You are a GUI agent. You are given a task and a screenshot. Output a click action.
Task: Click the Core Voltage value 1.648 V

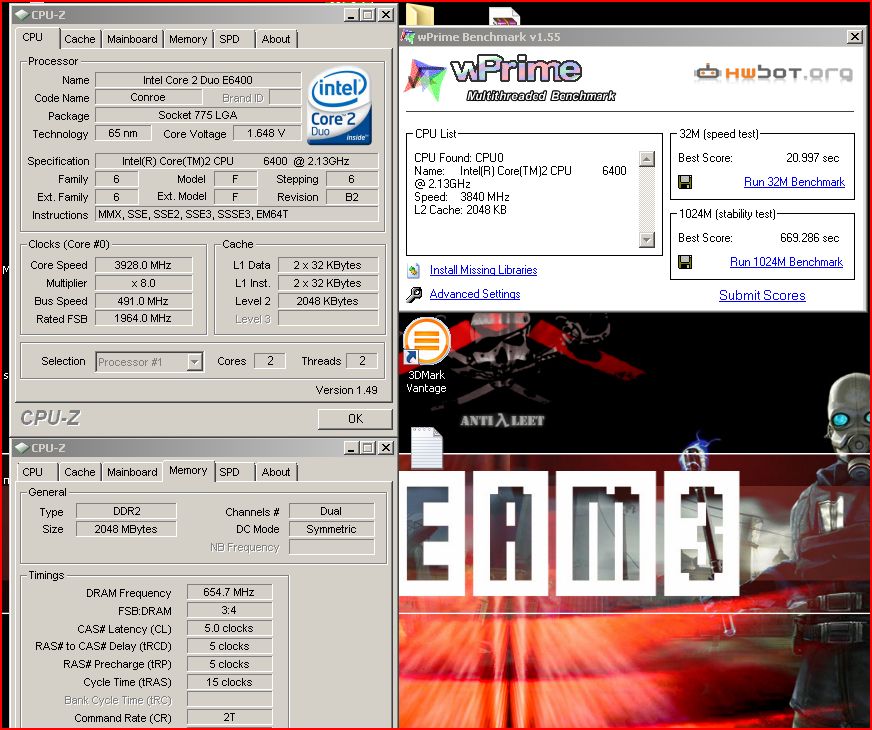[x=266, y=133]
